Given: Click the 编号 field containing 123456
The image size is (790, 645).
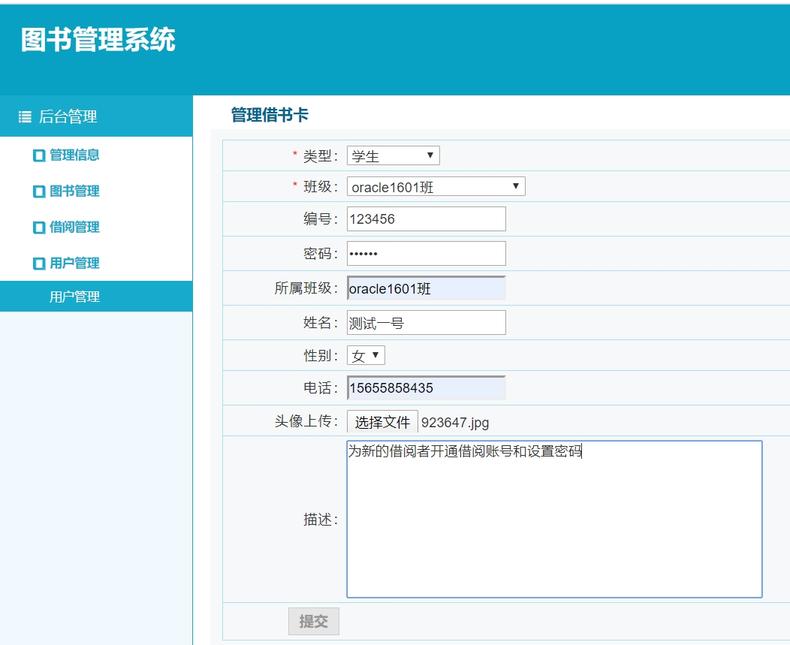Looking at the screenshot, I should coord(426,219).
